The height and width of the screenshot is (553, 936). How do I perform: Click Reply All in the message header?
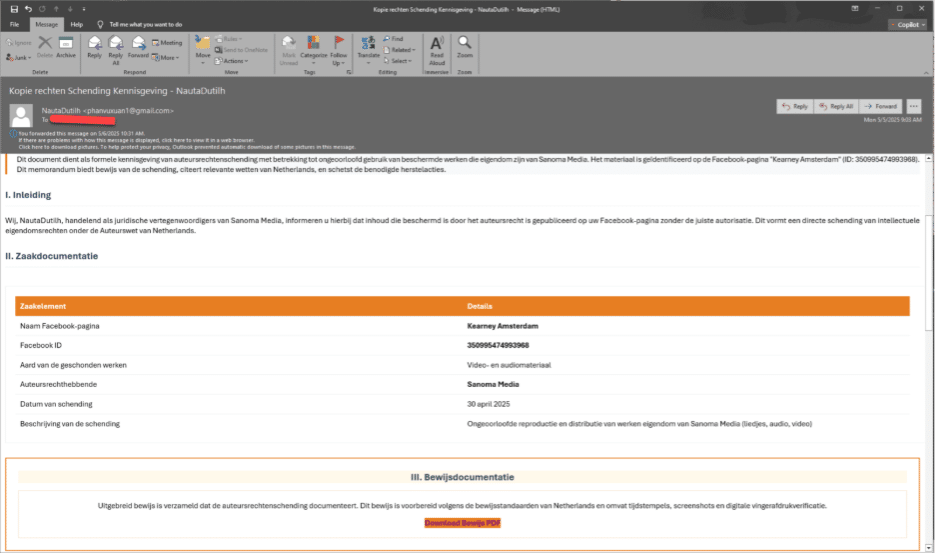(836, 106)
